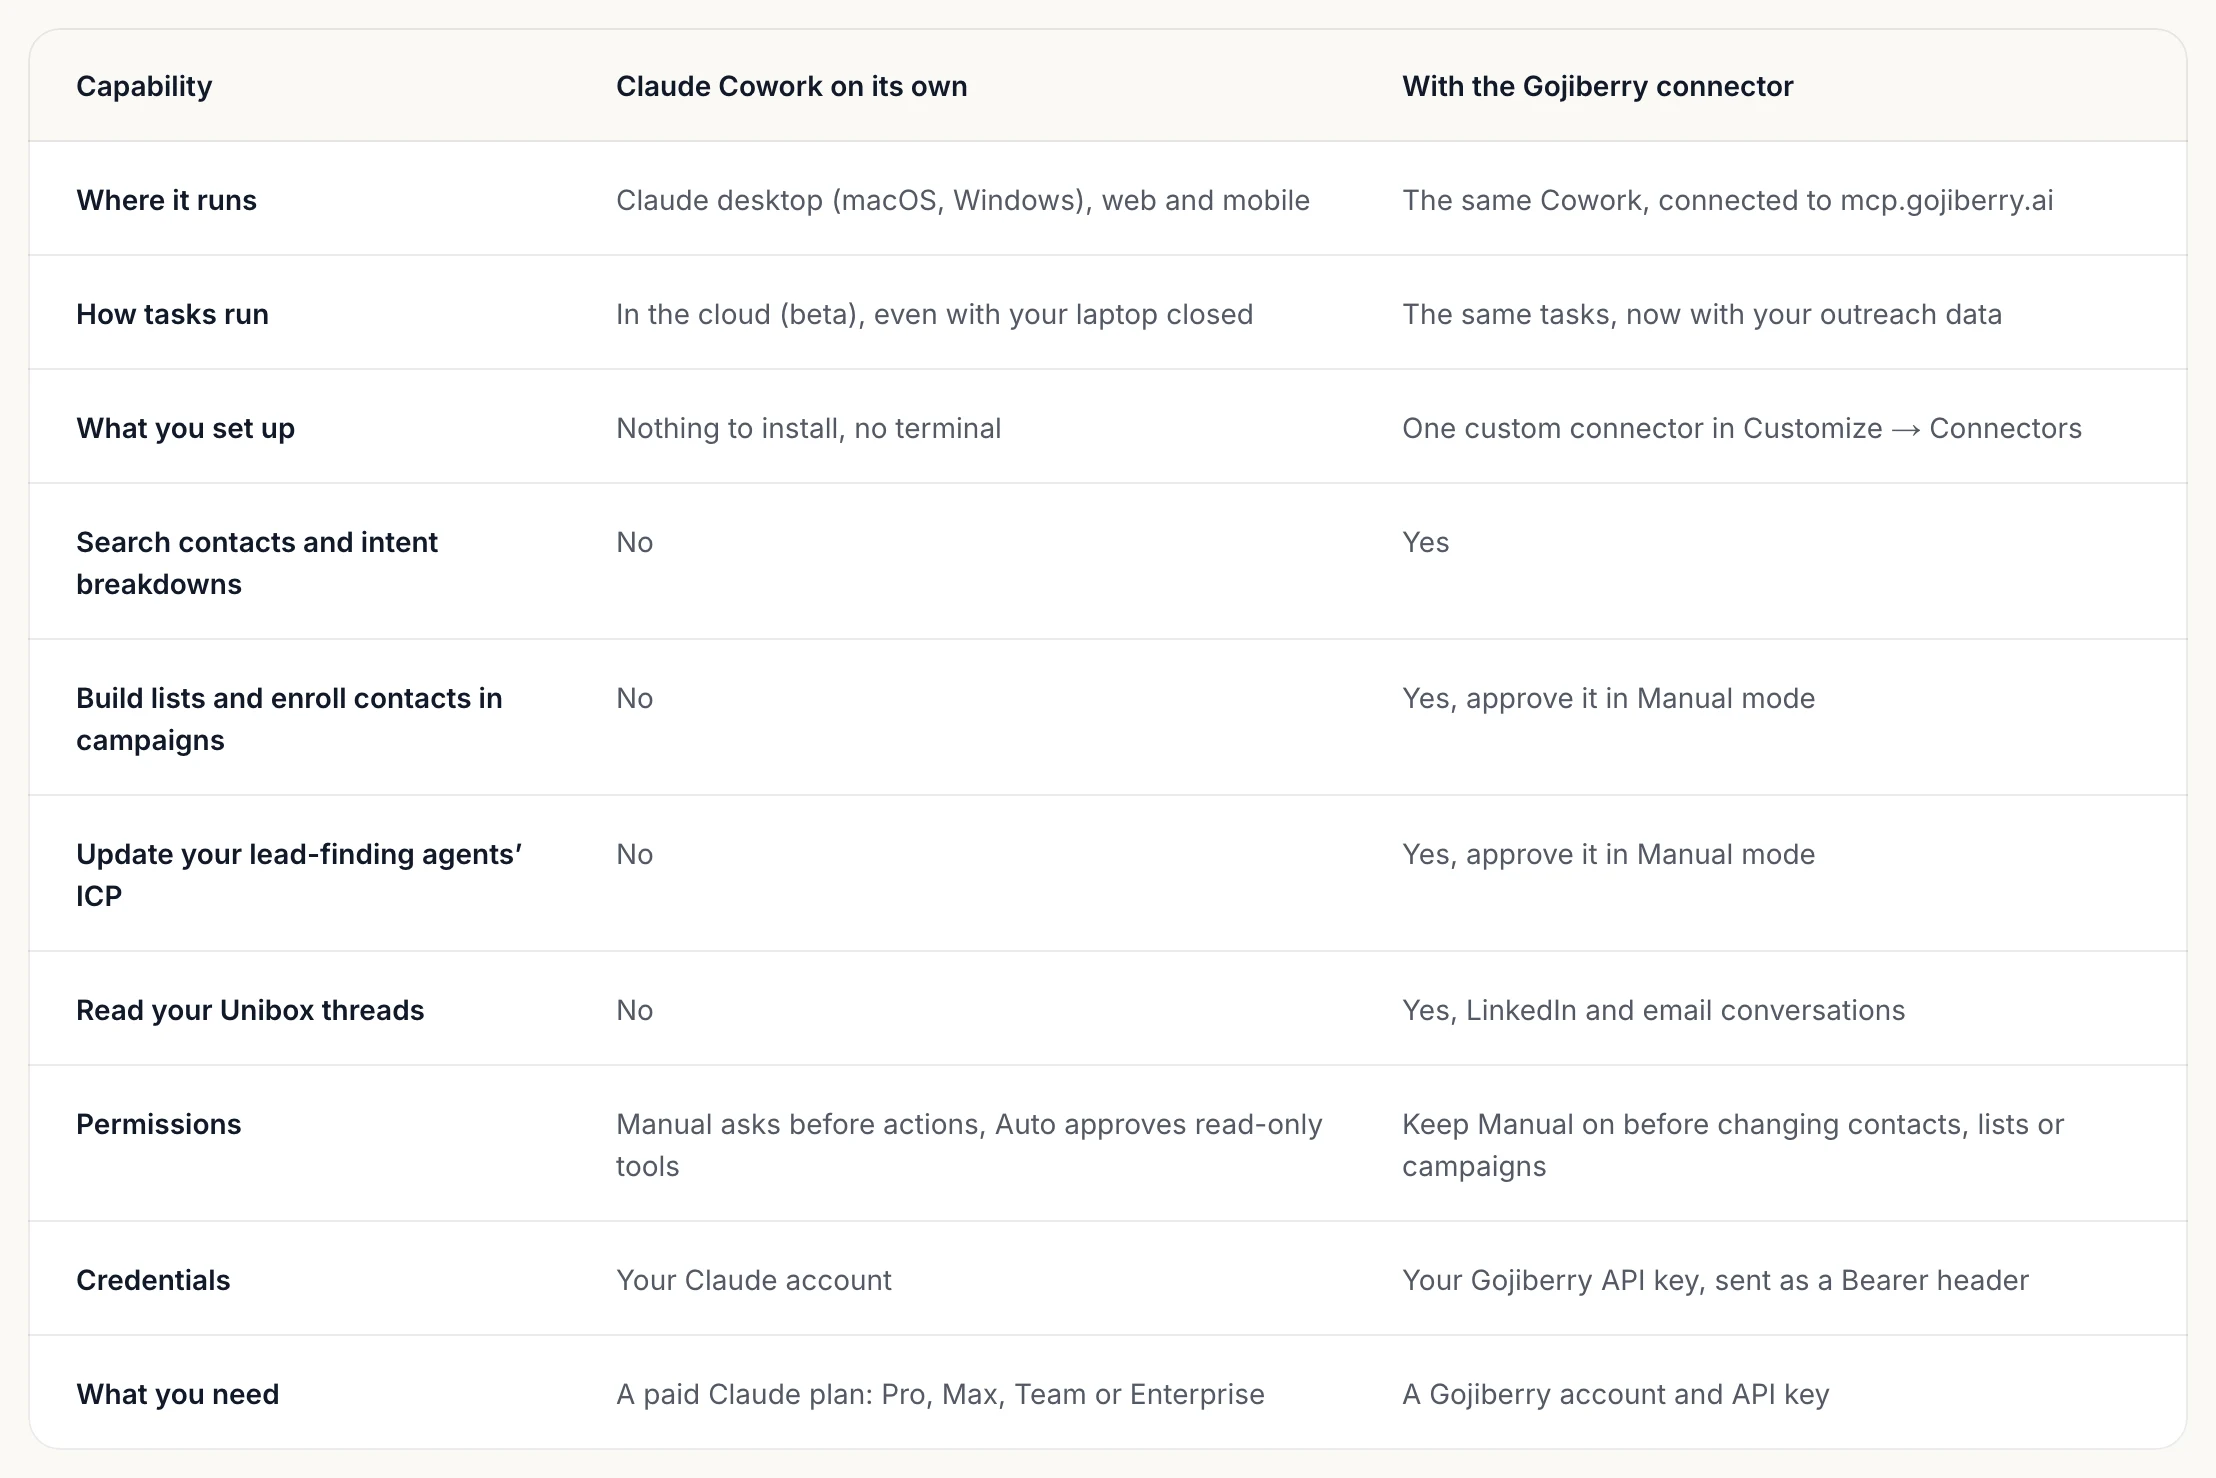
Task: Click 'In the cloud (beta), even with your laptop closed'
Action: pyautogui.click(x=934, y=314)
